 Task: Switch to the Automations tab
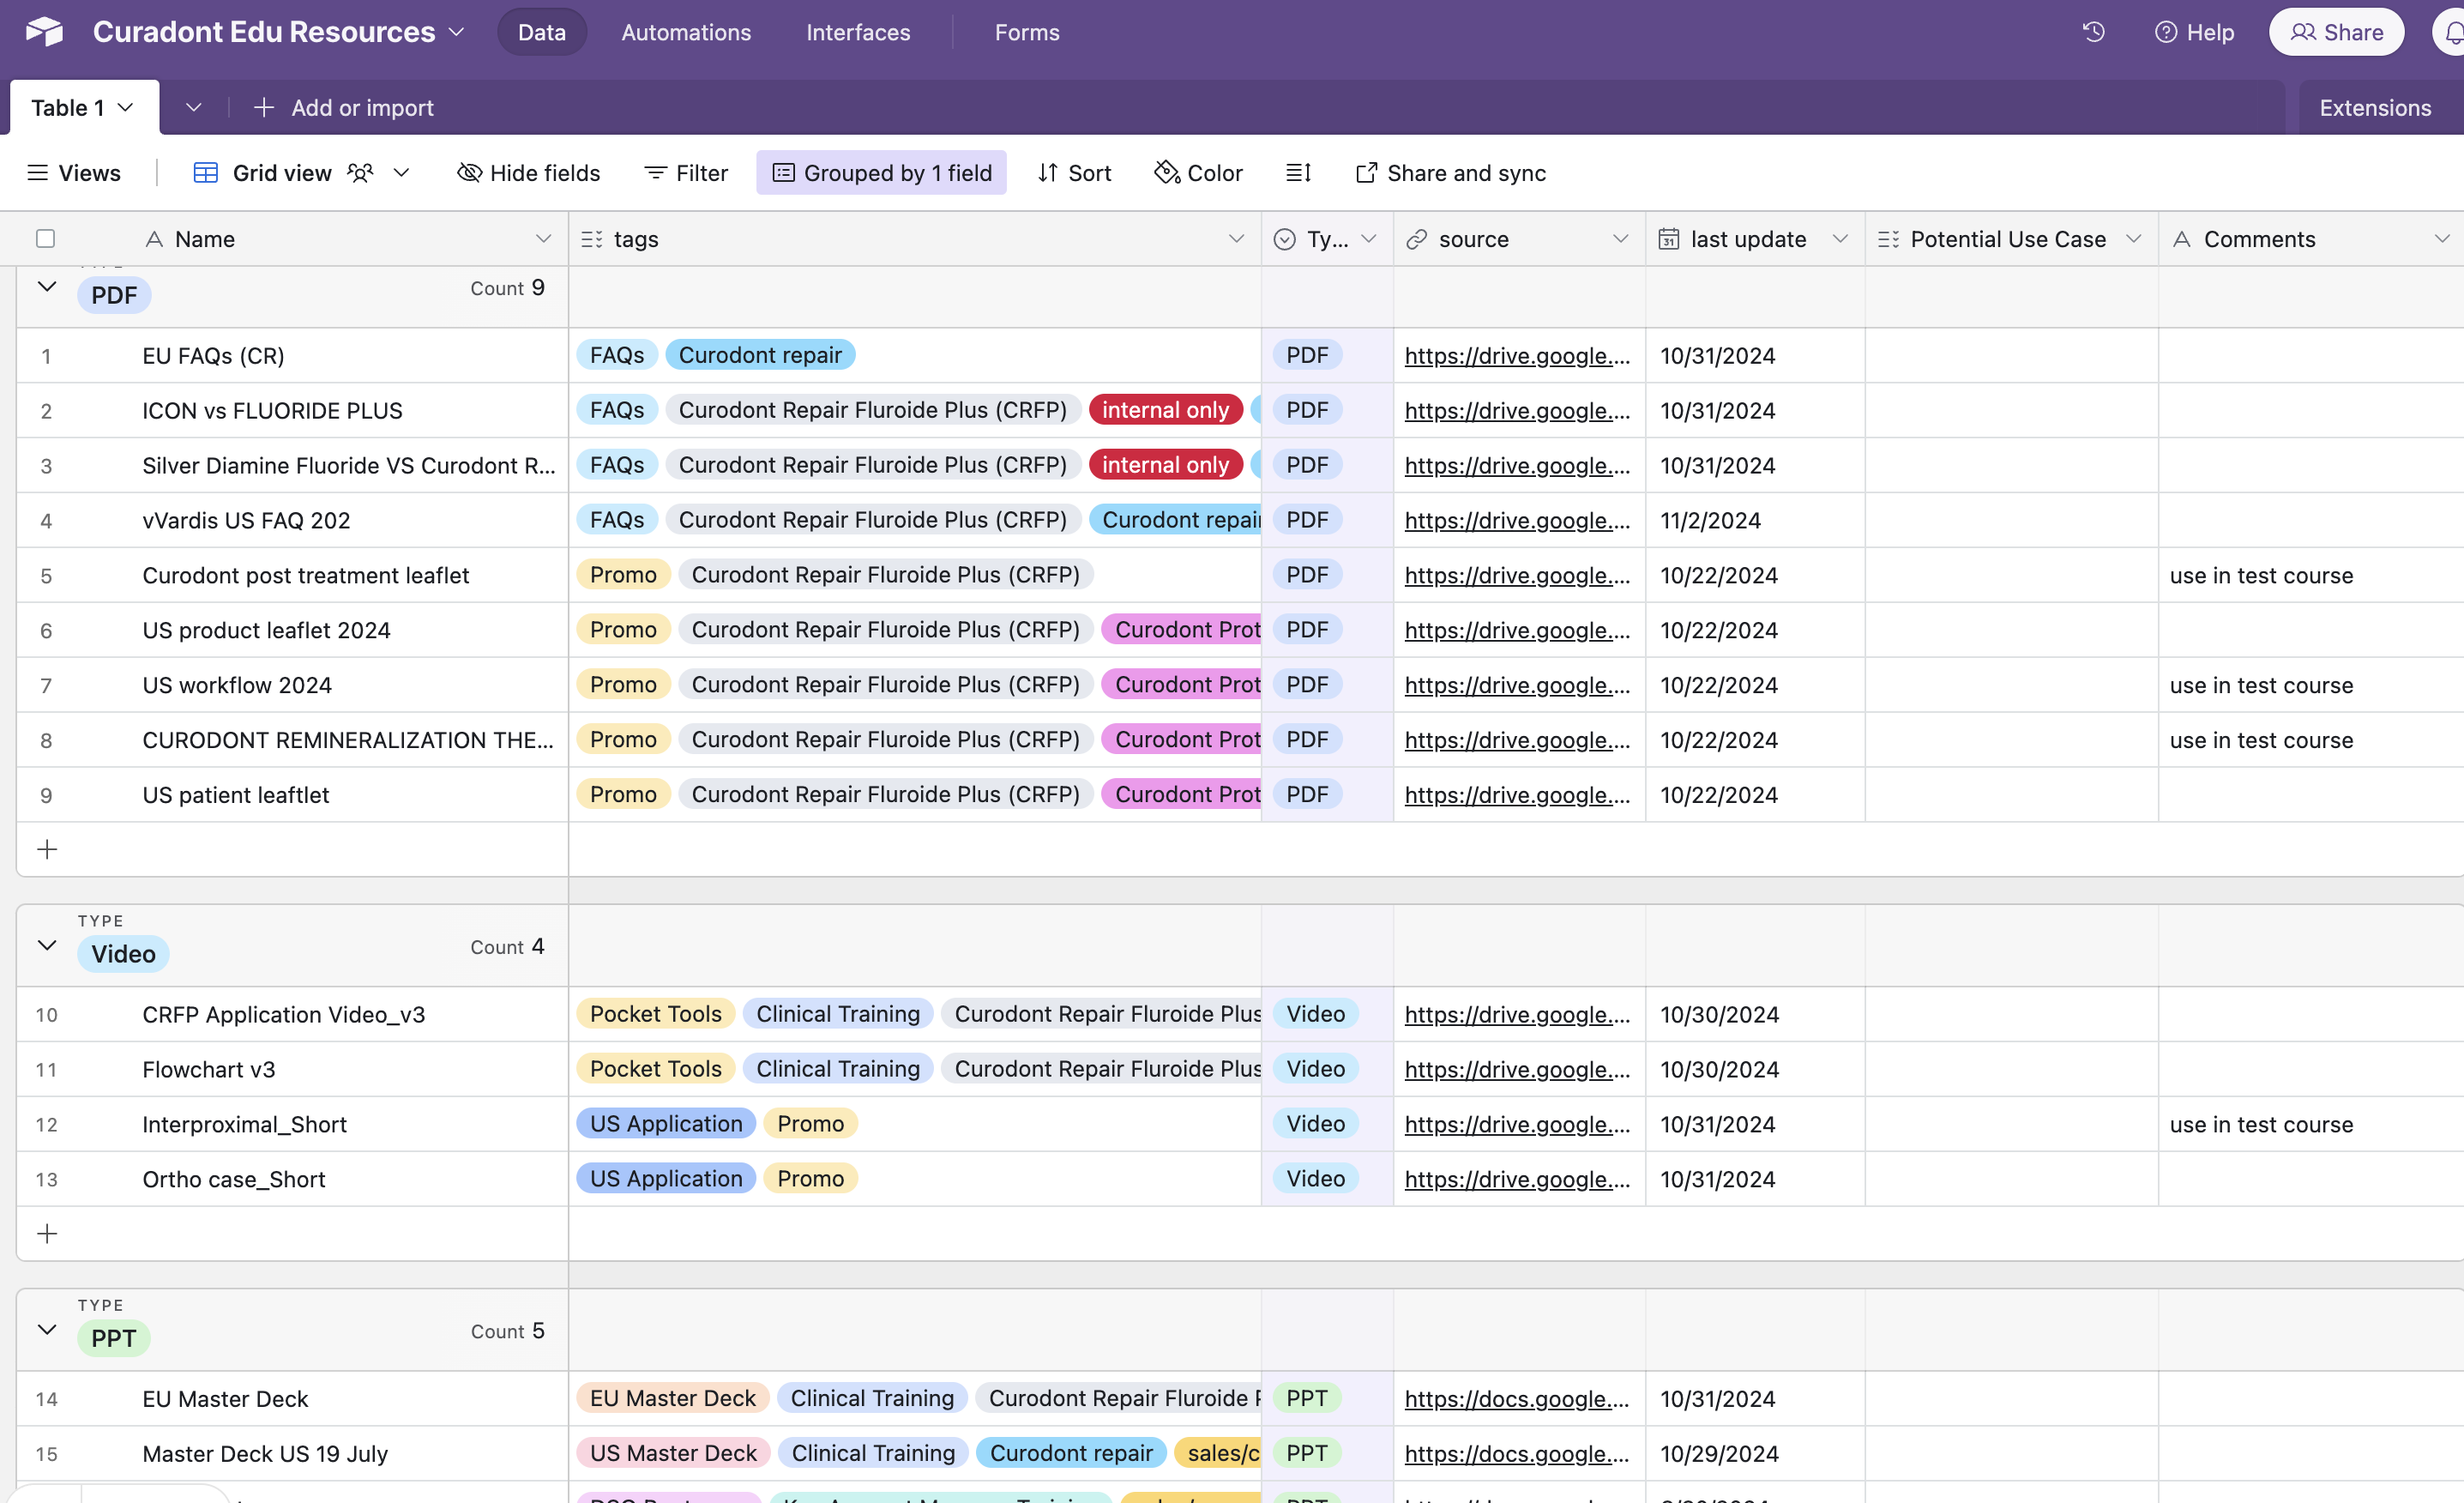pos(686,32)
